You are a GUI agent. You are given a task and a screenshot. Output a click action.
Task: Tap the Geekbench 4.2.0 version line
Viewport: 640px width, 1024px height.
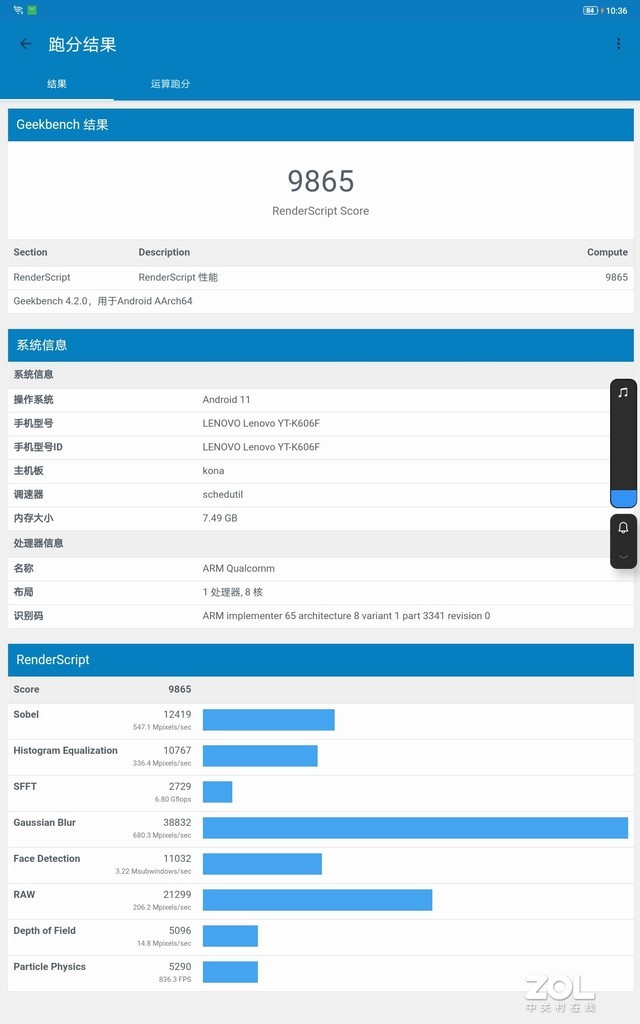(103, 301)
